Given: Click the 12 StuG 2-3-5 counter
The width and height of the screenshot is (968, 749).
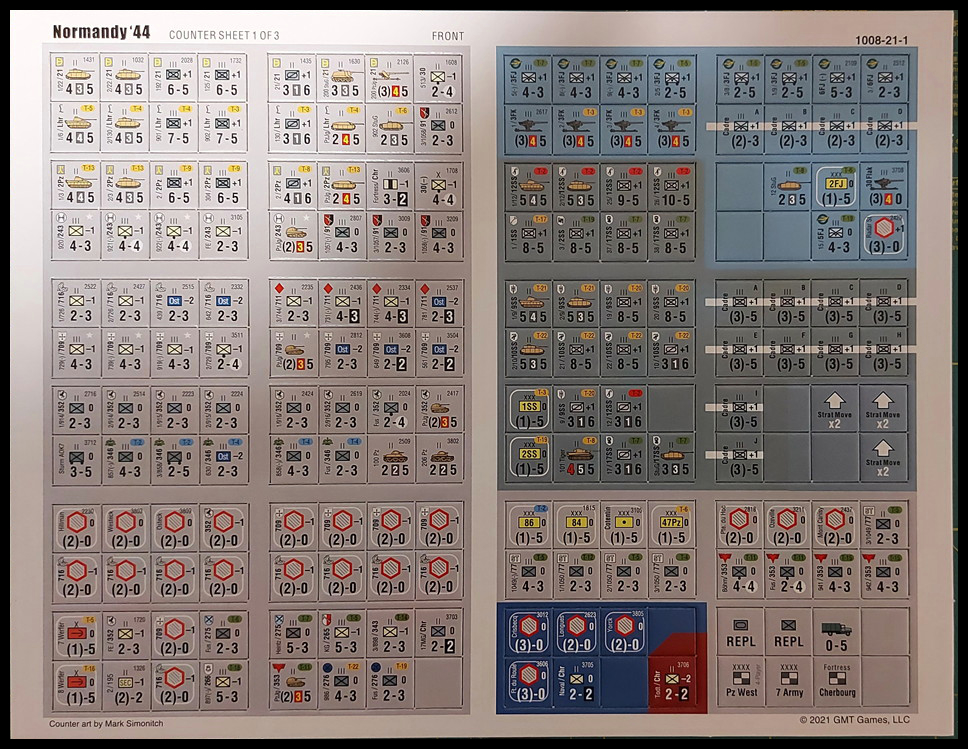Looking at the screenshot, I should tap(788, 186).
